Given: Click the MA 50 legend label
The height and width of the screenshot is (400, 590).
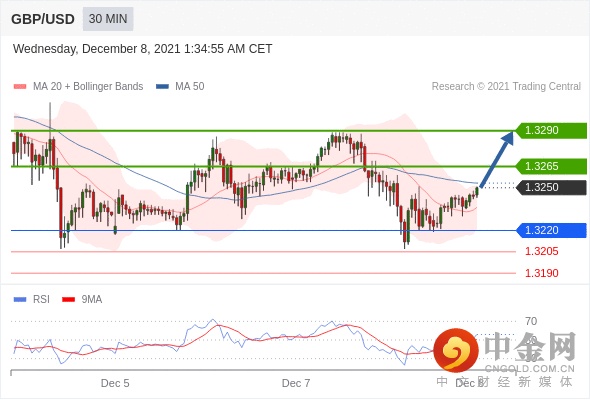Looking at the screenshot, I should coord(190,87).
